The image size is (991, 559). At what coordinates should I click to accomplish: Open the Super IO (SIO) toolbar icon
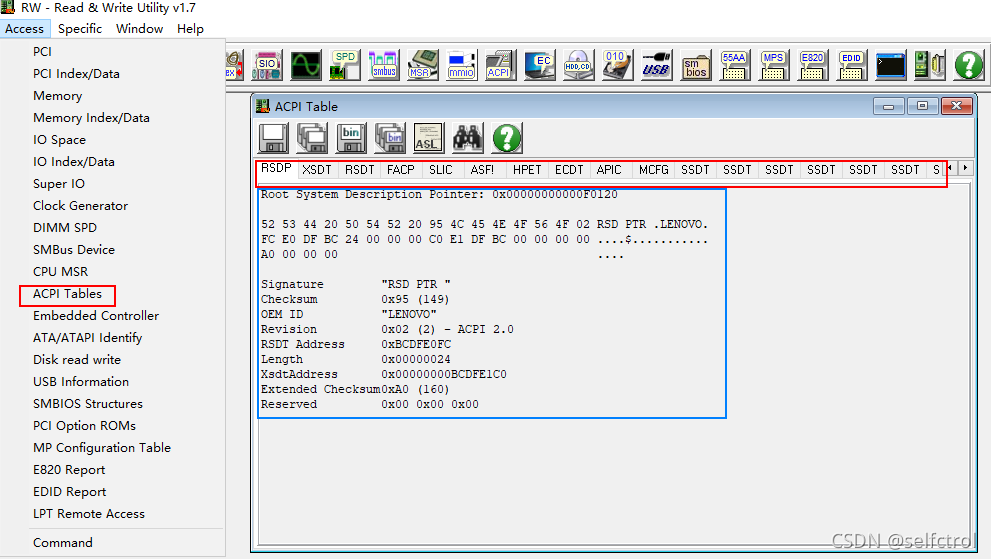(267, 65)
